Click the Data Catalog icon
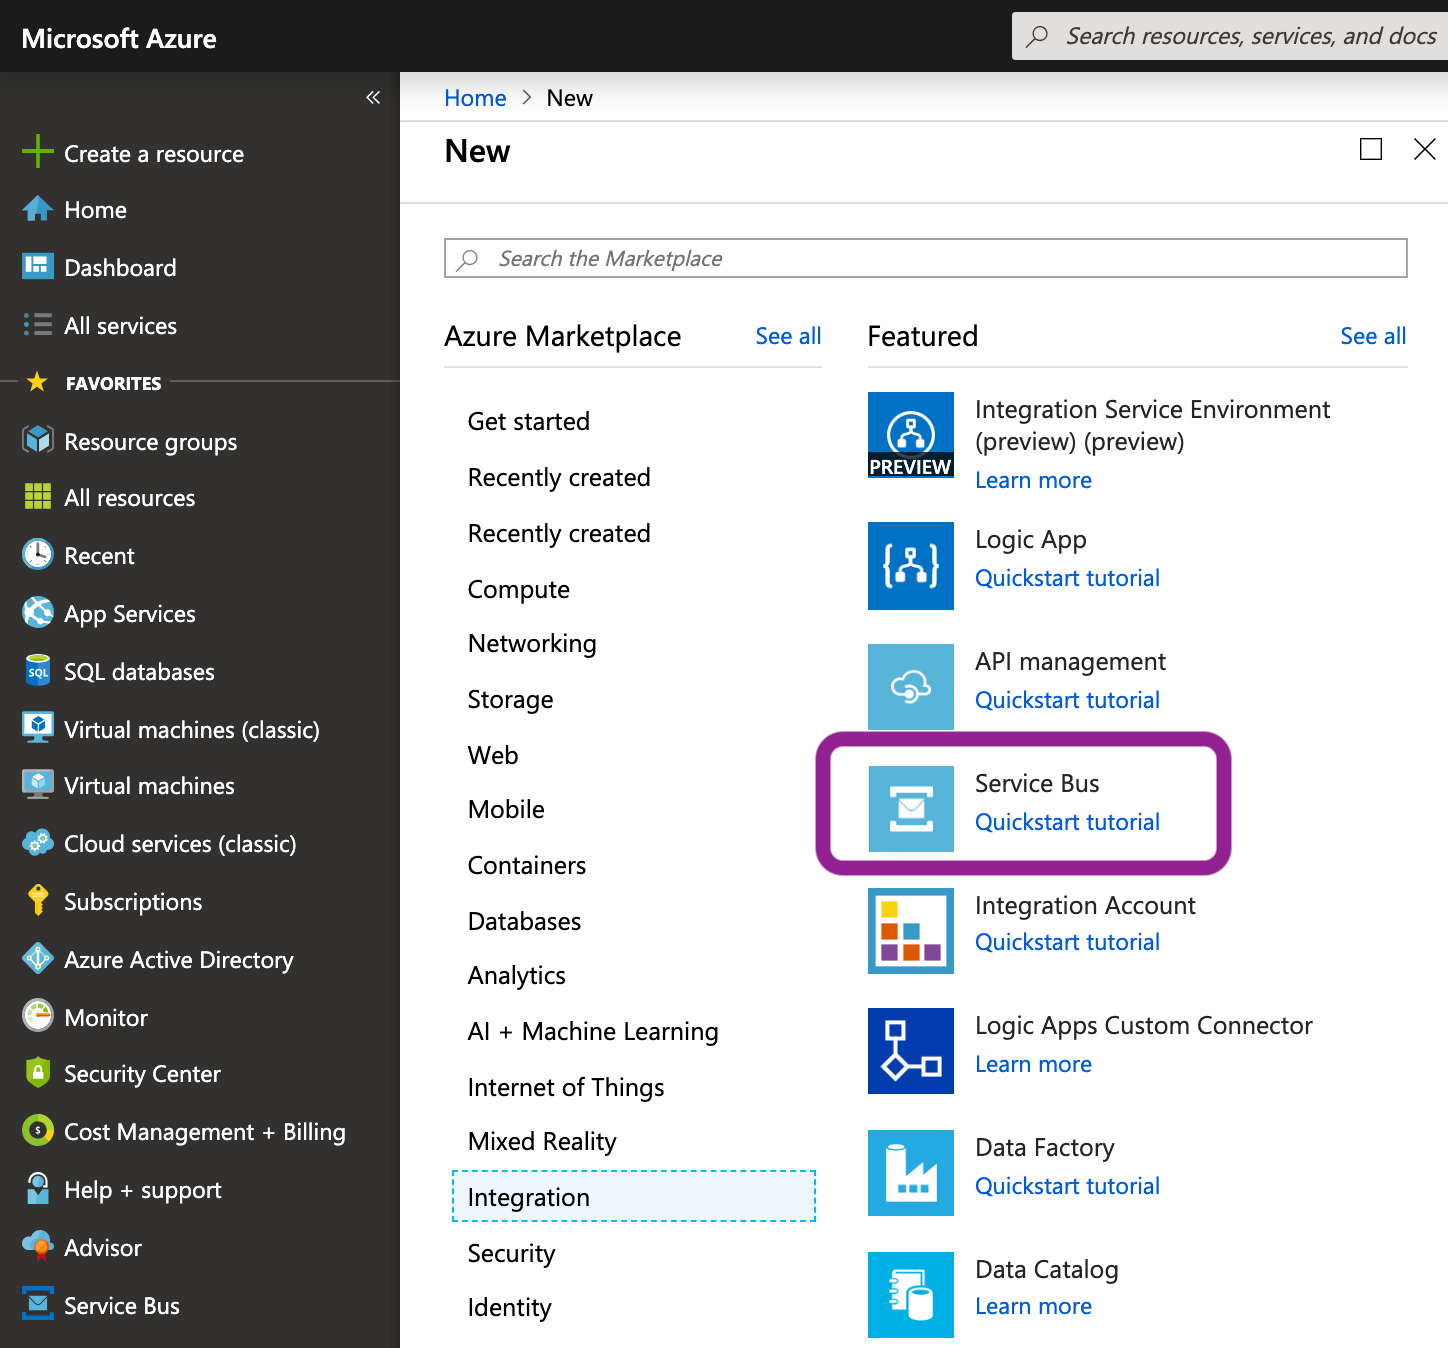 click(x=911, y=1295)
